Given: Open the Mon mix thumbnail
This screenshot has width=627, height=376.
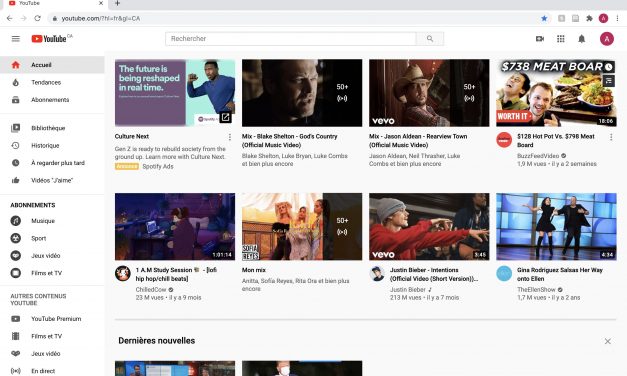Looking at the screenshot, I should pyautogui.click(x=302, y=227).
